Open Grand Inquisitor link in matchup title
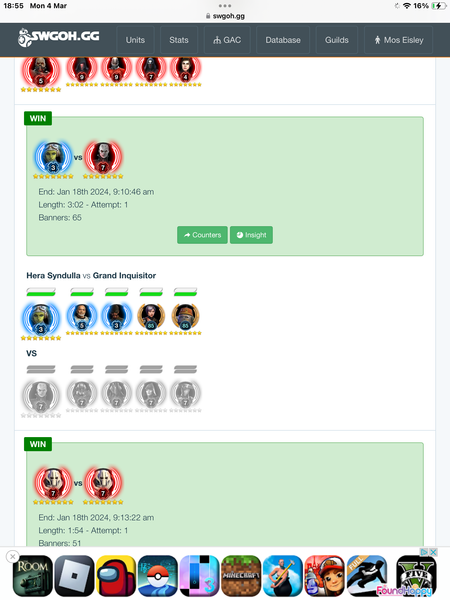The width and height of the screenshot is (450, 600). point(124,276)
